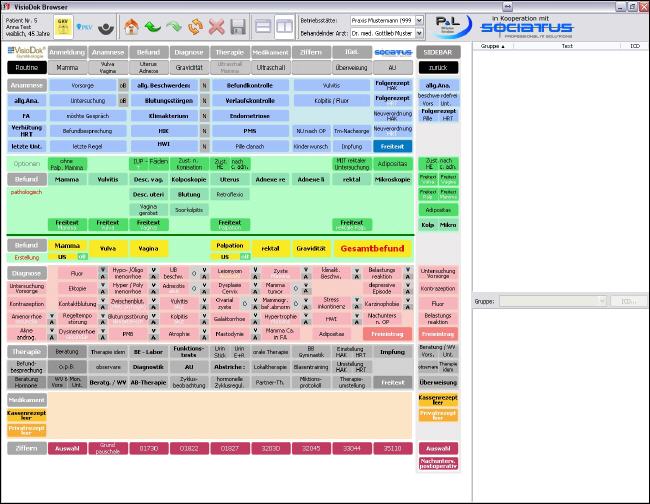Click the Home house icon in toolbar
The width and height of the screenshot is (650, 504).
click(131, 25)
